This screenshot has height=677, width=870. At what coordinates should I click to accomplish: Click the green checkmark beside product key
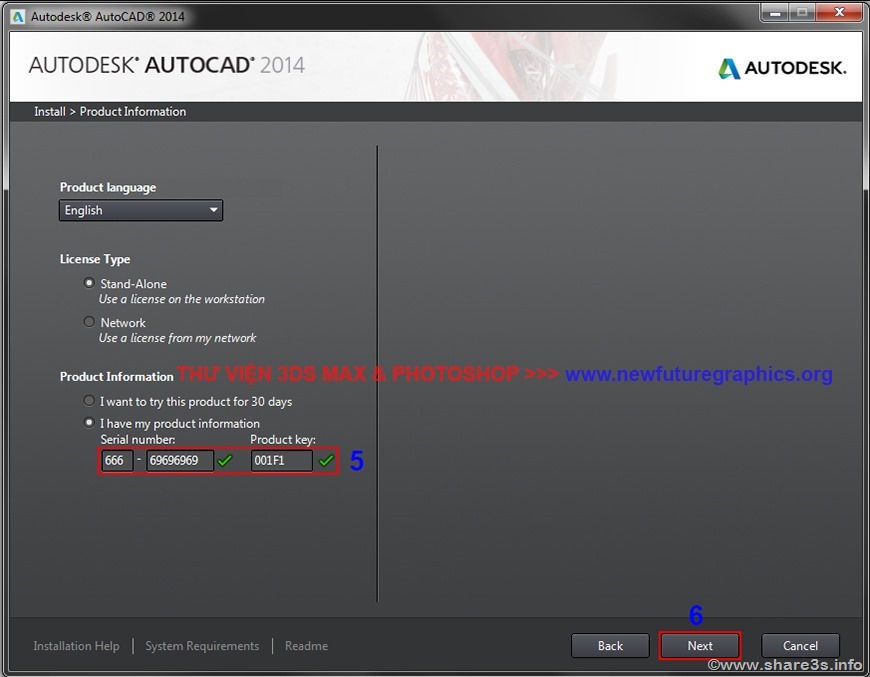[326, 461]
